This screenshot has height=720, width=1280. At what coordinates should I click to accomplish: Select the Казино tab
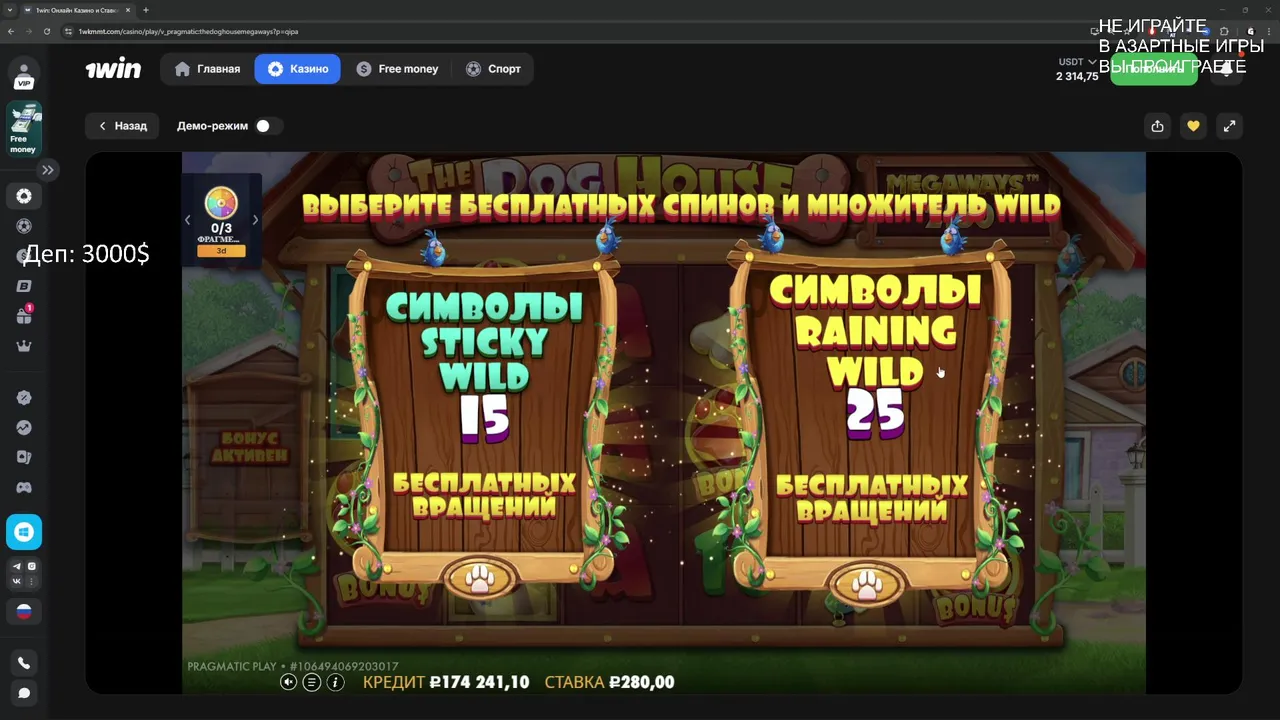(x=297, y=69)
